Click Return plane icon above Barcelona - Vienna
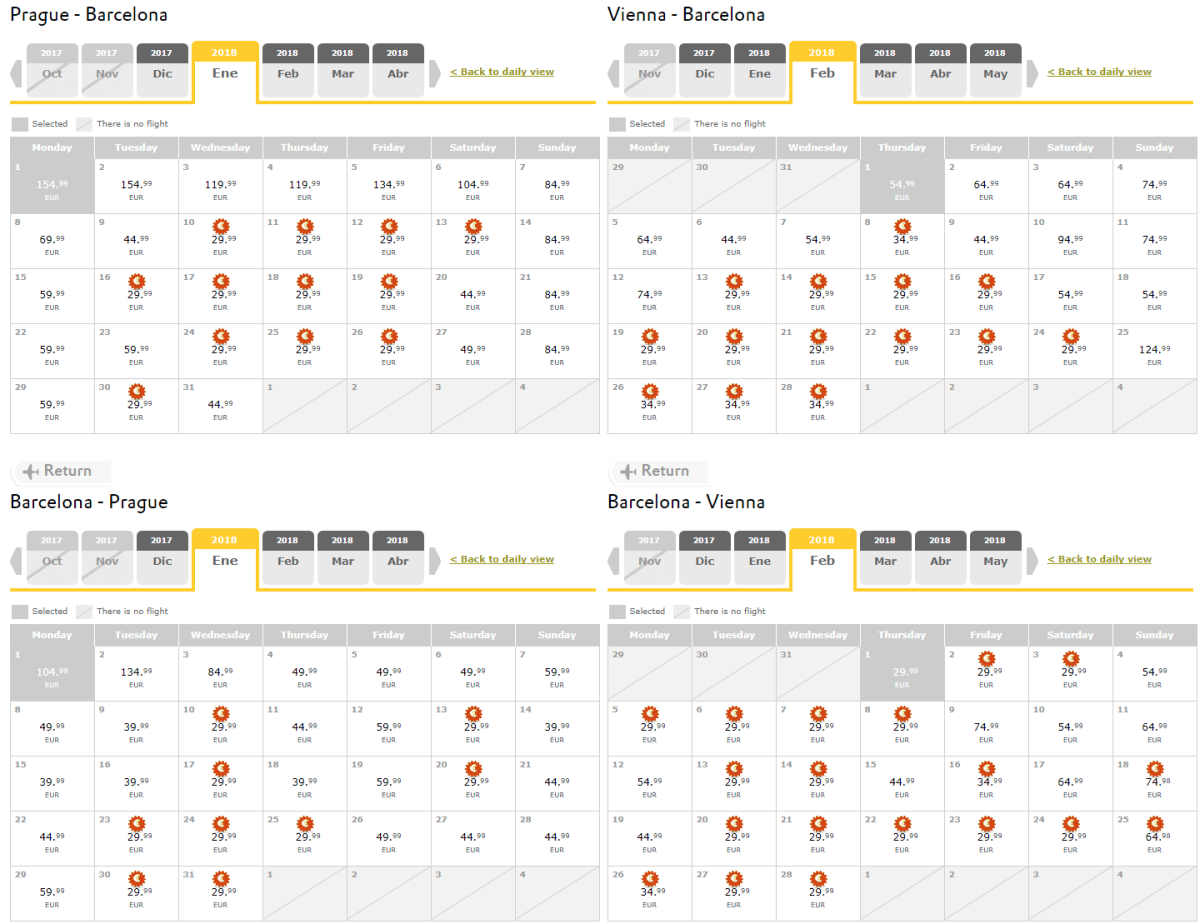Viewport: 1200px width, 924px height. [x=629, y=471]
